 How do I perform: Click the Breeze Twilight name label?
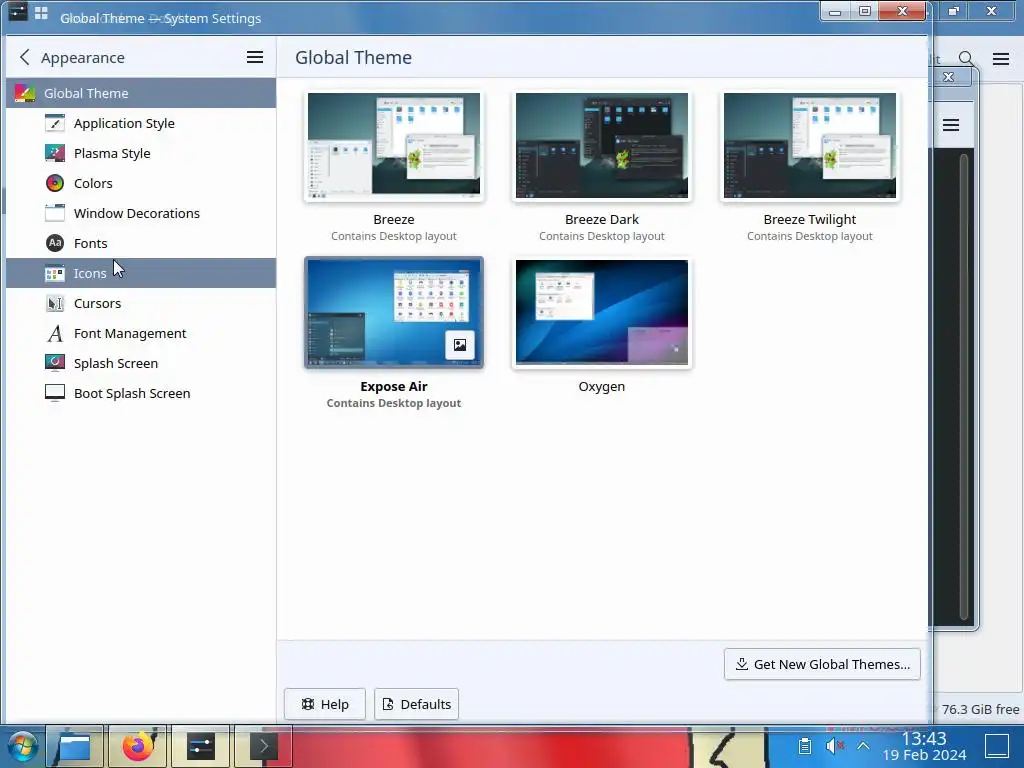point(810,219)
